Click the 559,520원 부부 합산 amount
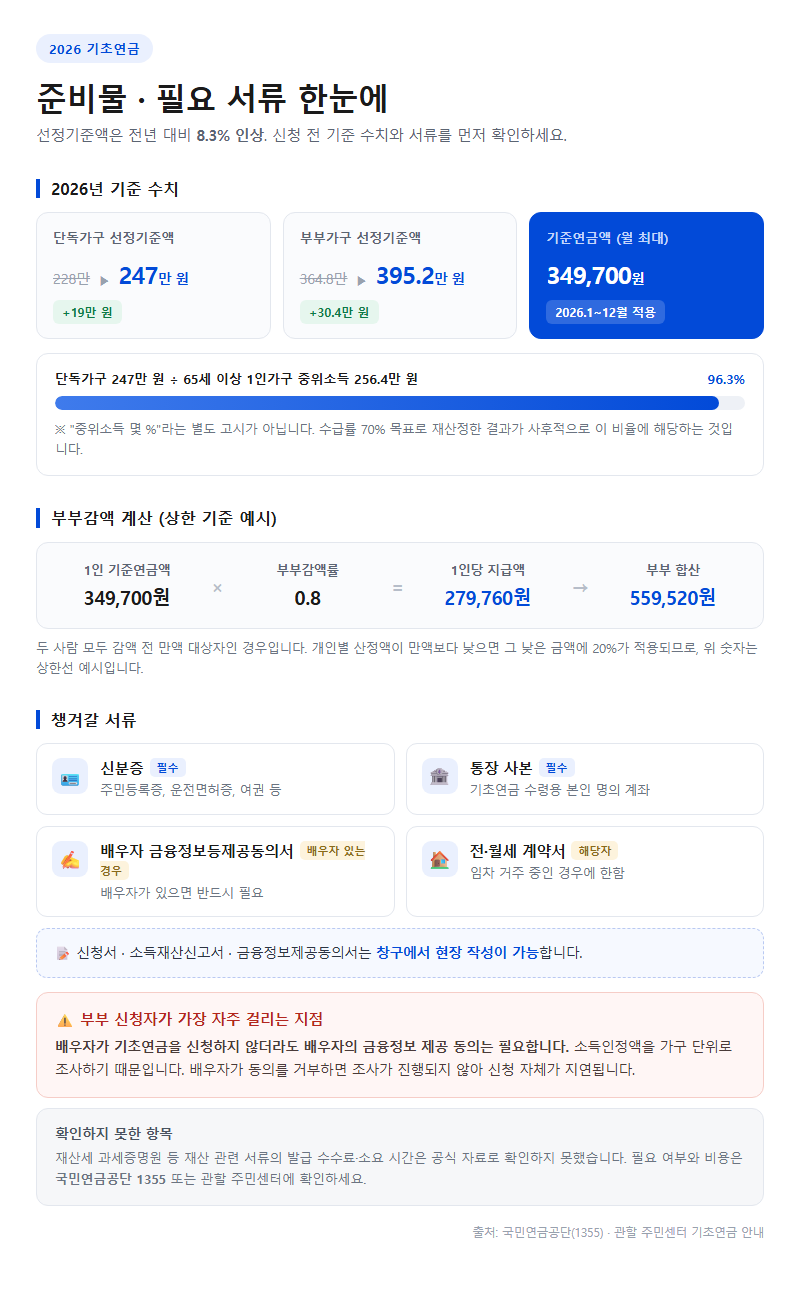800x1294 pixels. point(673,598)
